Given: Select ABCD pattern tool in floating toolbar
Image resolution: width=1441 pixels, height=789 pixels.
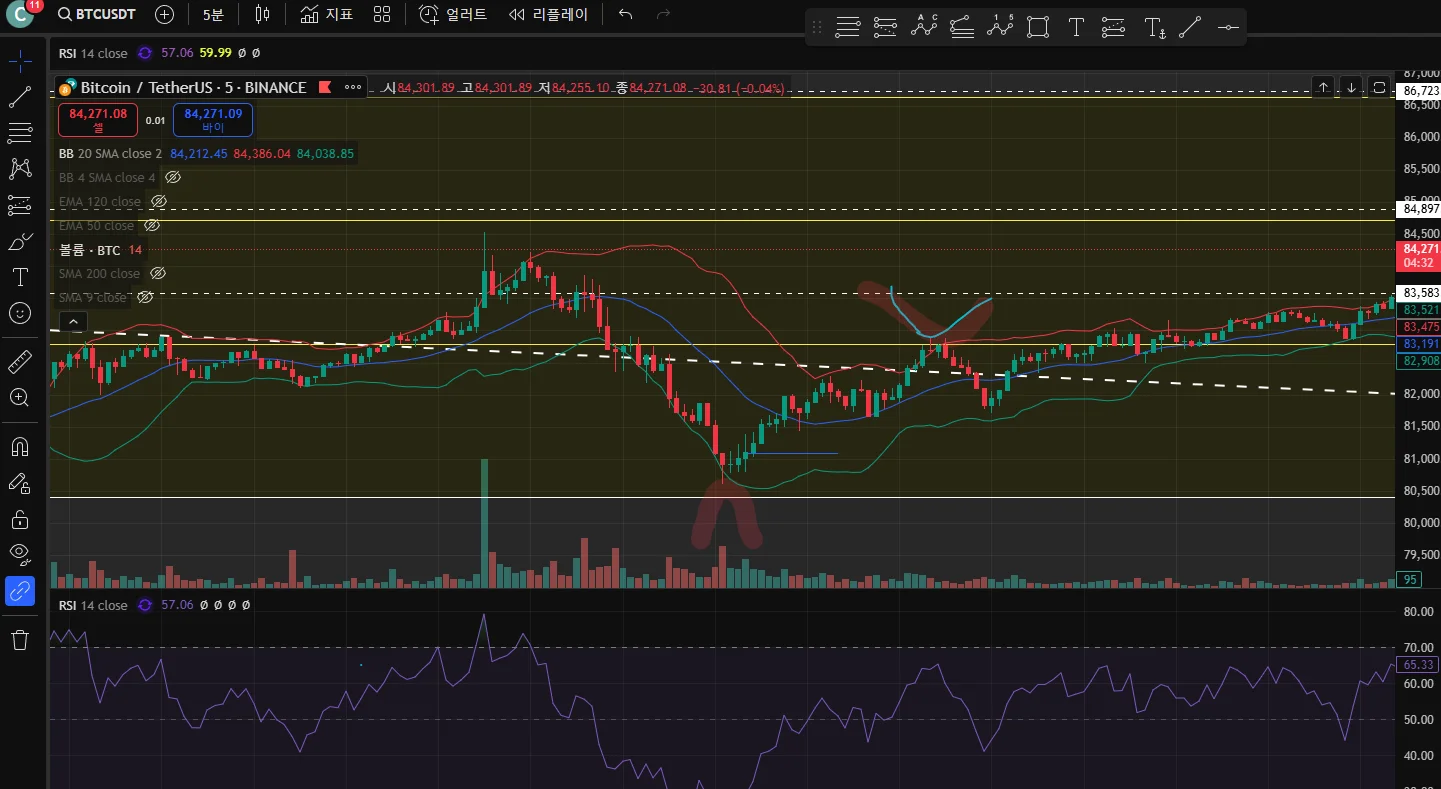Looking at the screenshot, I should point(924,28).
